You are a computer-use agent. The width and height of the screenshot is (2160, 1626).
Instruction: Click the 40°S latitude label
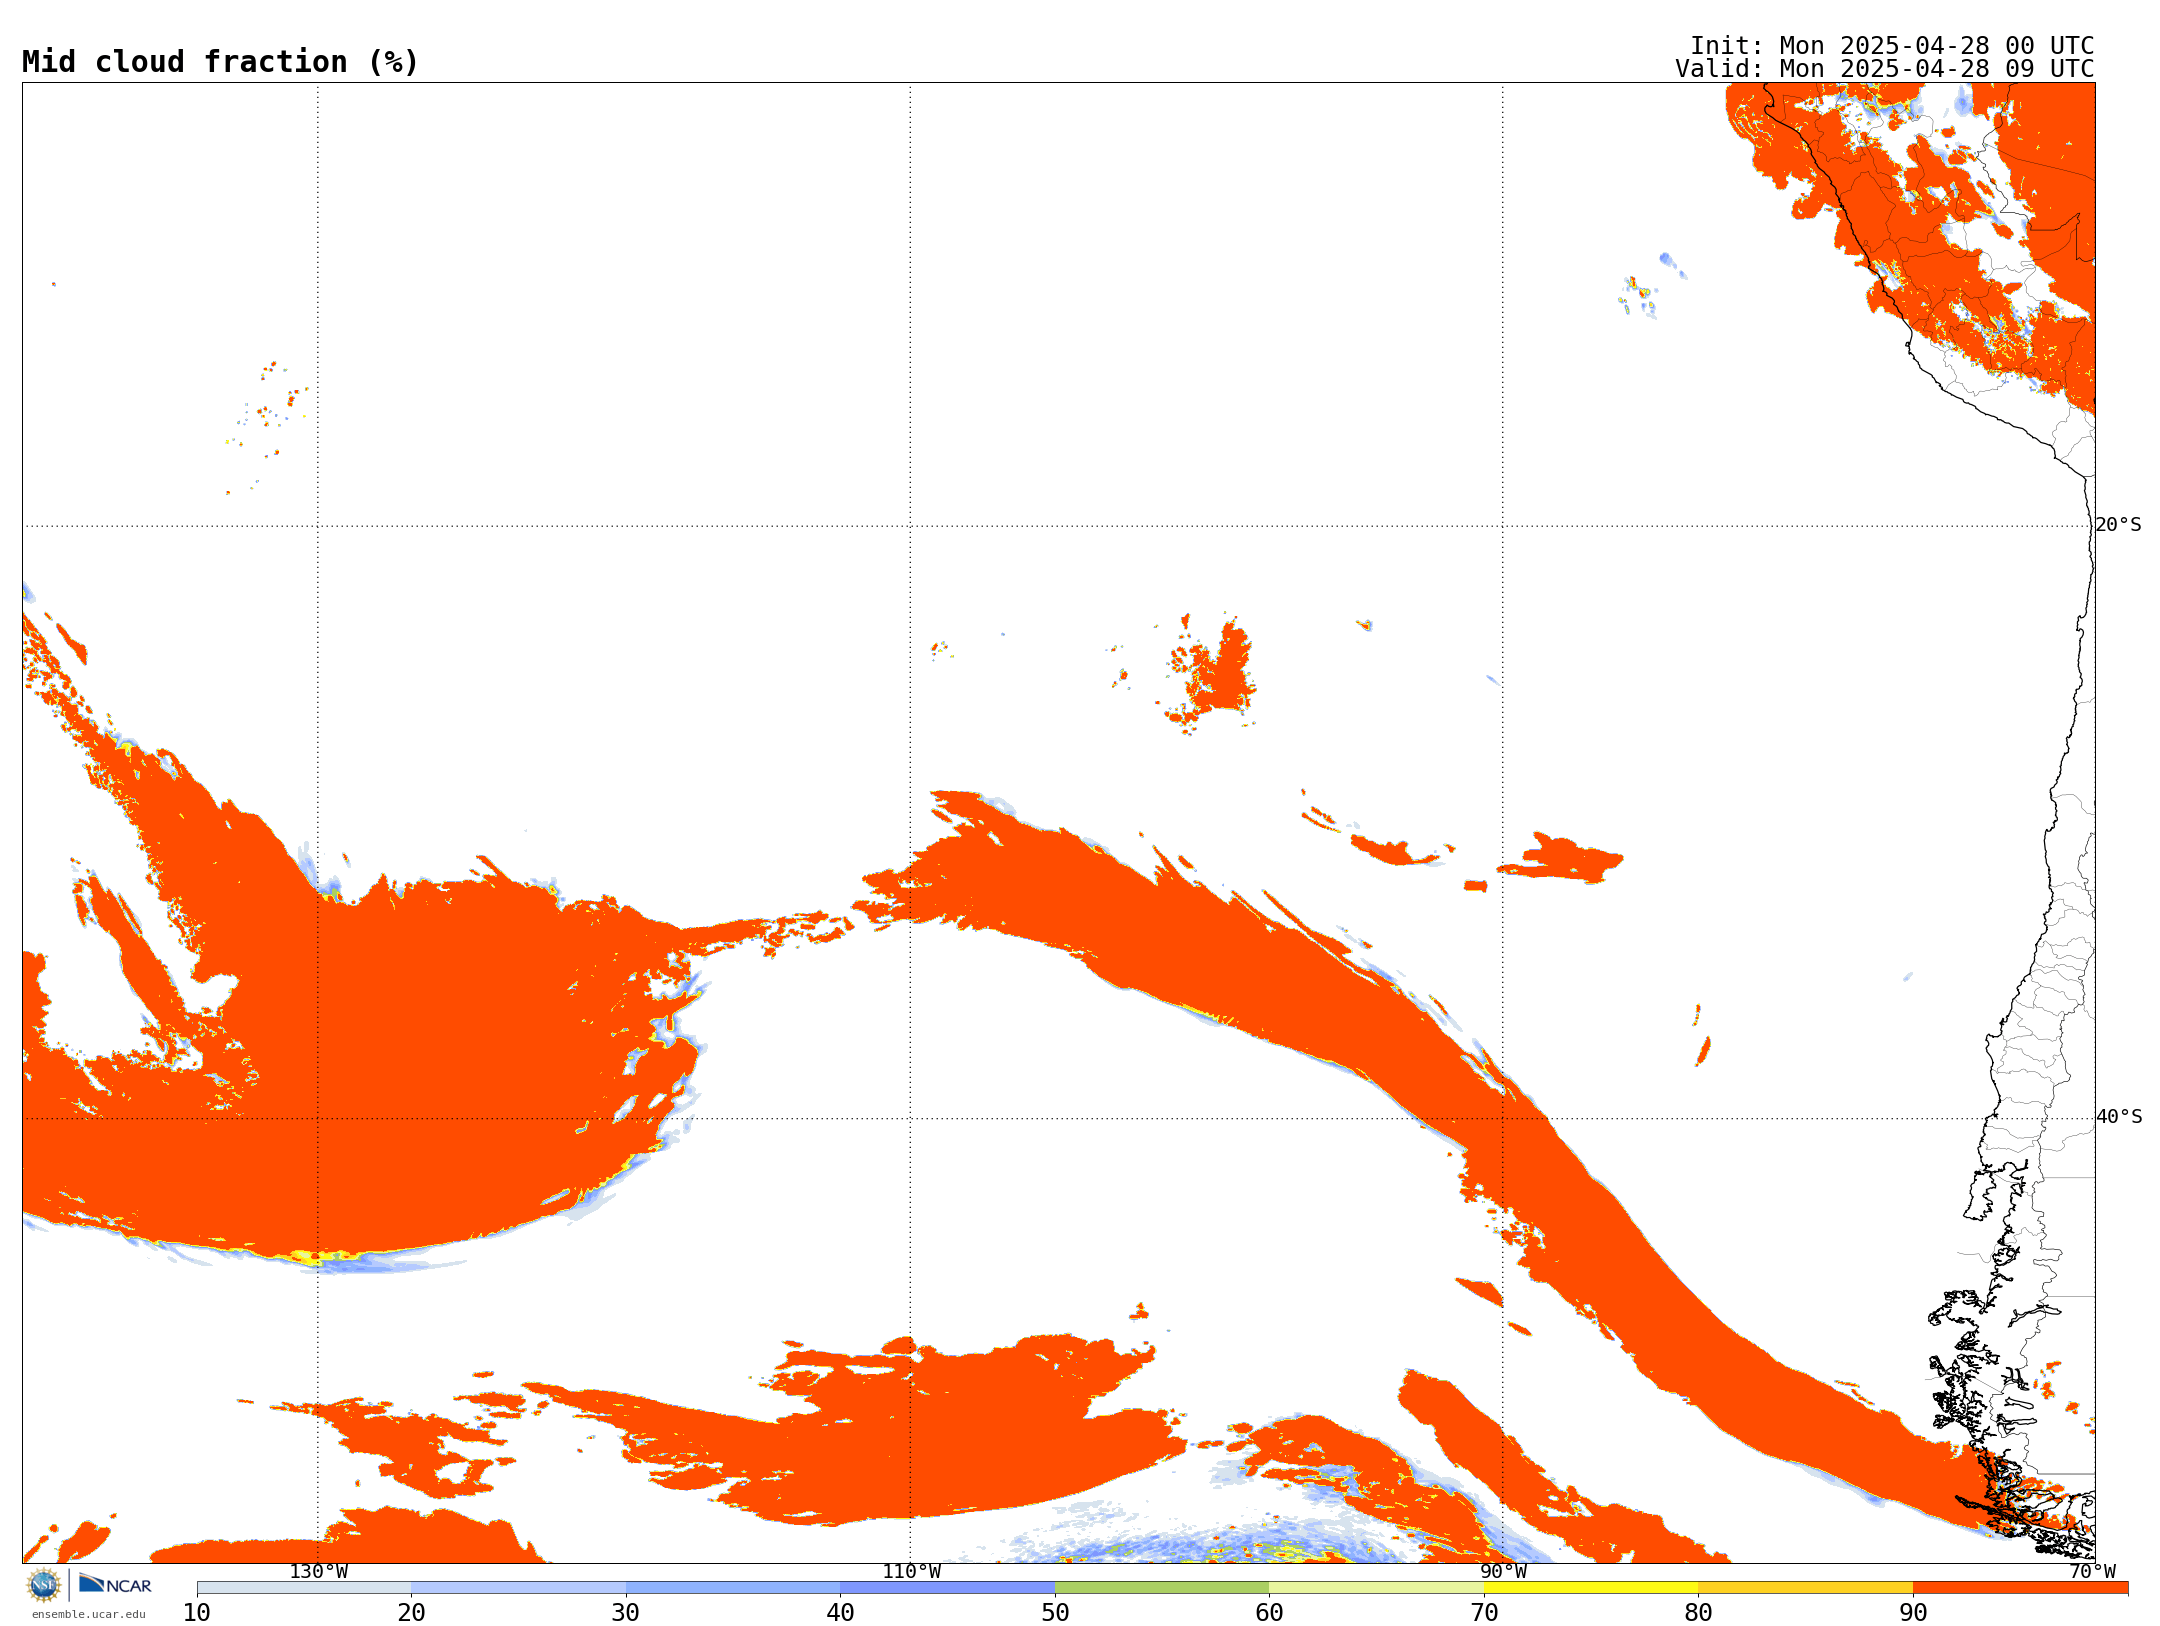pos(2119,1117)
